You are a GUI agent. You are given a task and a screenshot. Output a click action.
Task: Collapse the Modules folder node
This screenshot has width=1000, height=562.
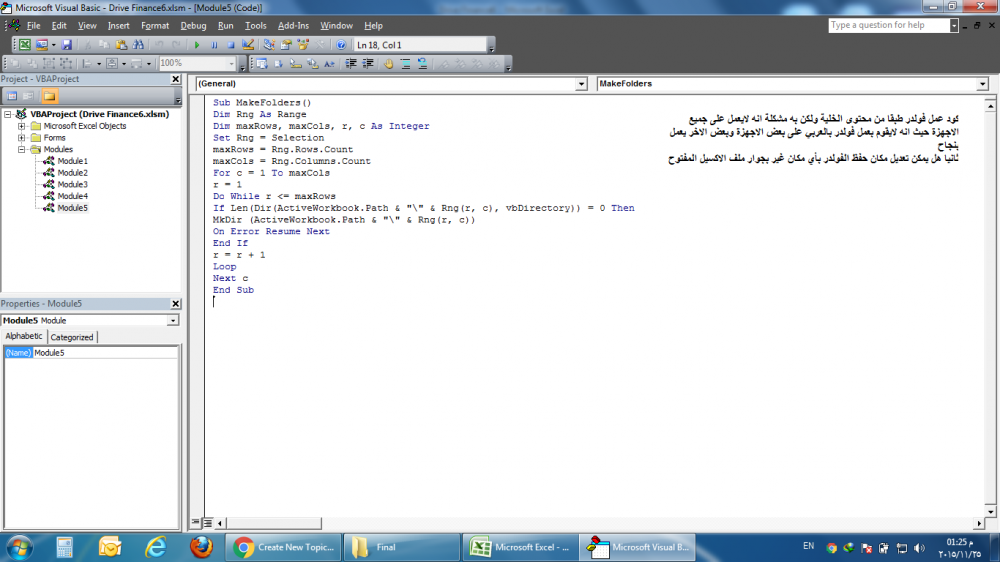(22, 149)
